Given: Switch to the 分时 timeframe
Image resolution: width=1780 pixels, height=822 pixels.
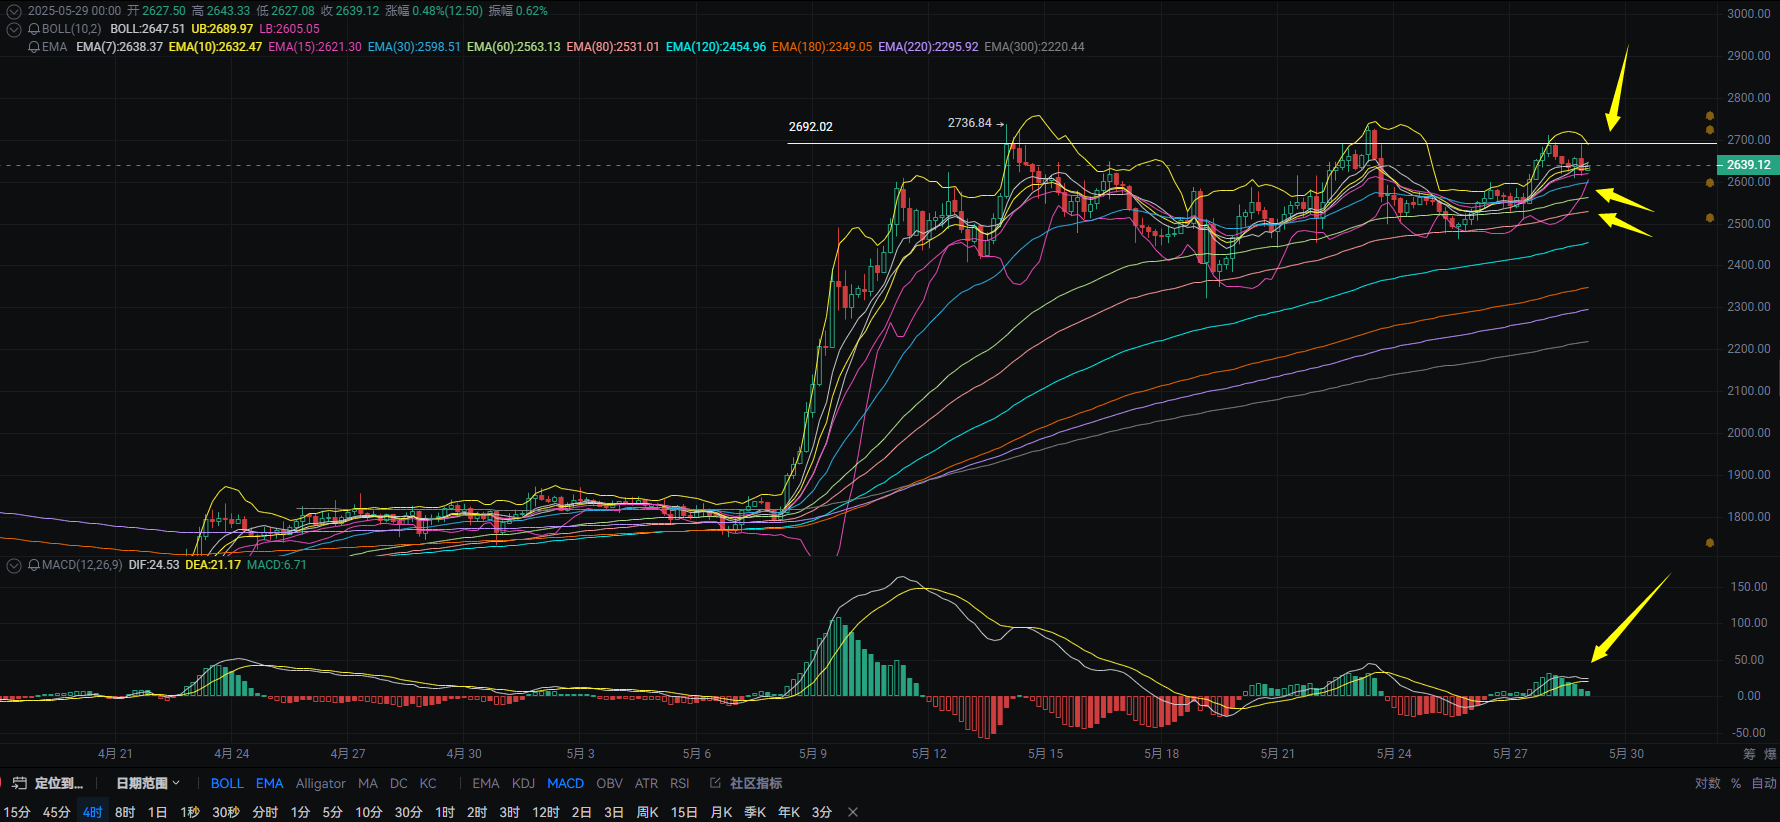Looking at the screenshot, I should coord(265,812).
